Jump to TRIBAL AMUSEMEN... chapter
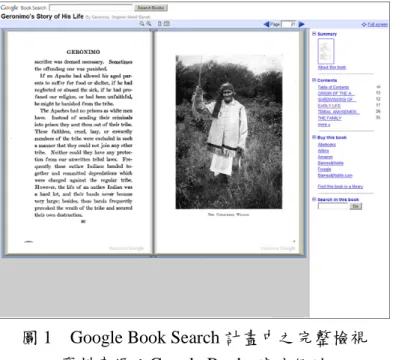The height and width of the screenshot is (360, 393). pos(338,112)
